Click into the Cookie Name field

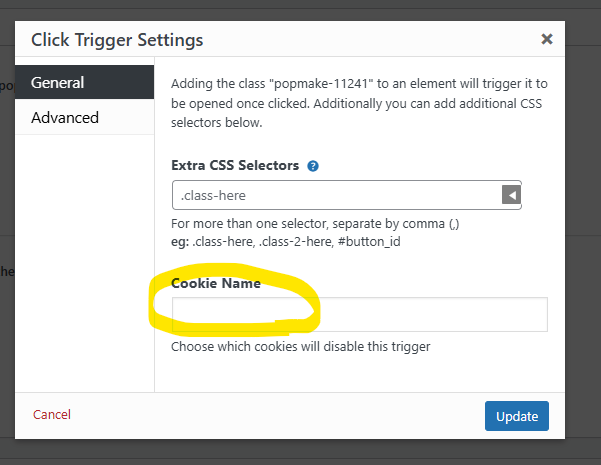click(360, 314)
